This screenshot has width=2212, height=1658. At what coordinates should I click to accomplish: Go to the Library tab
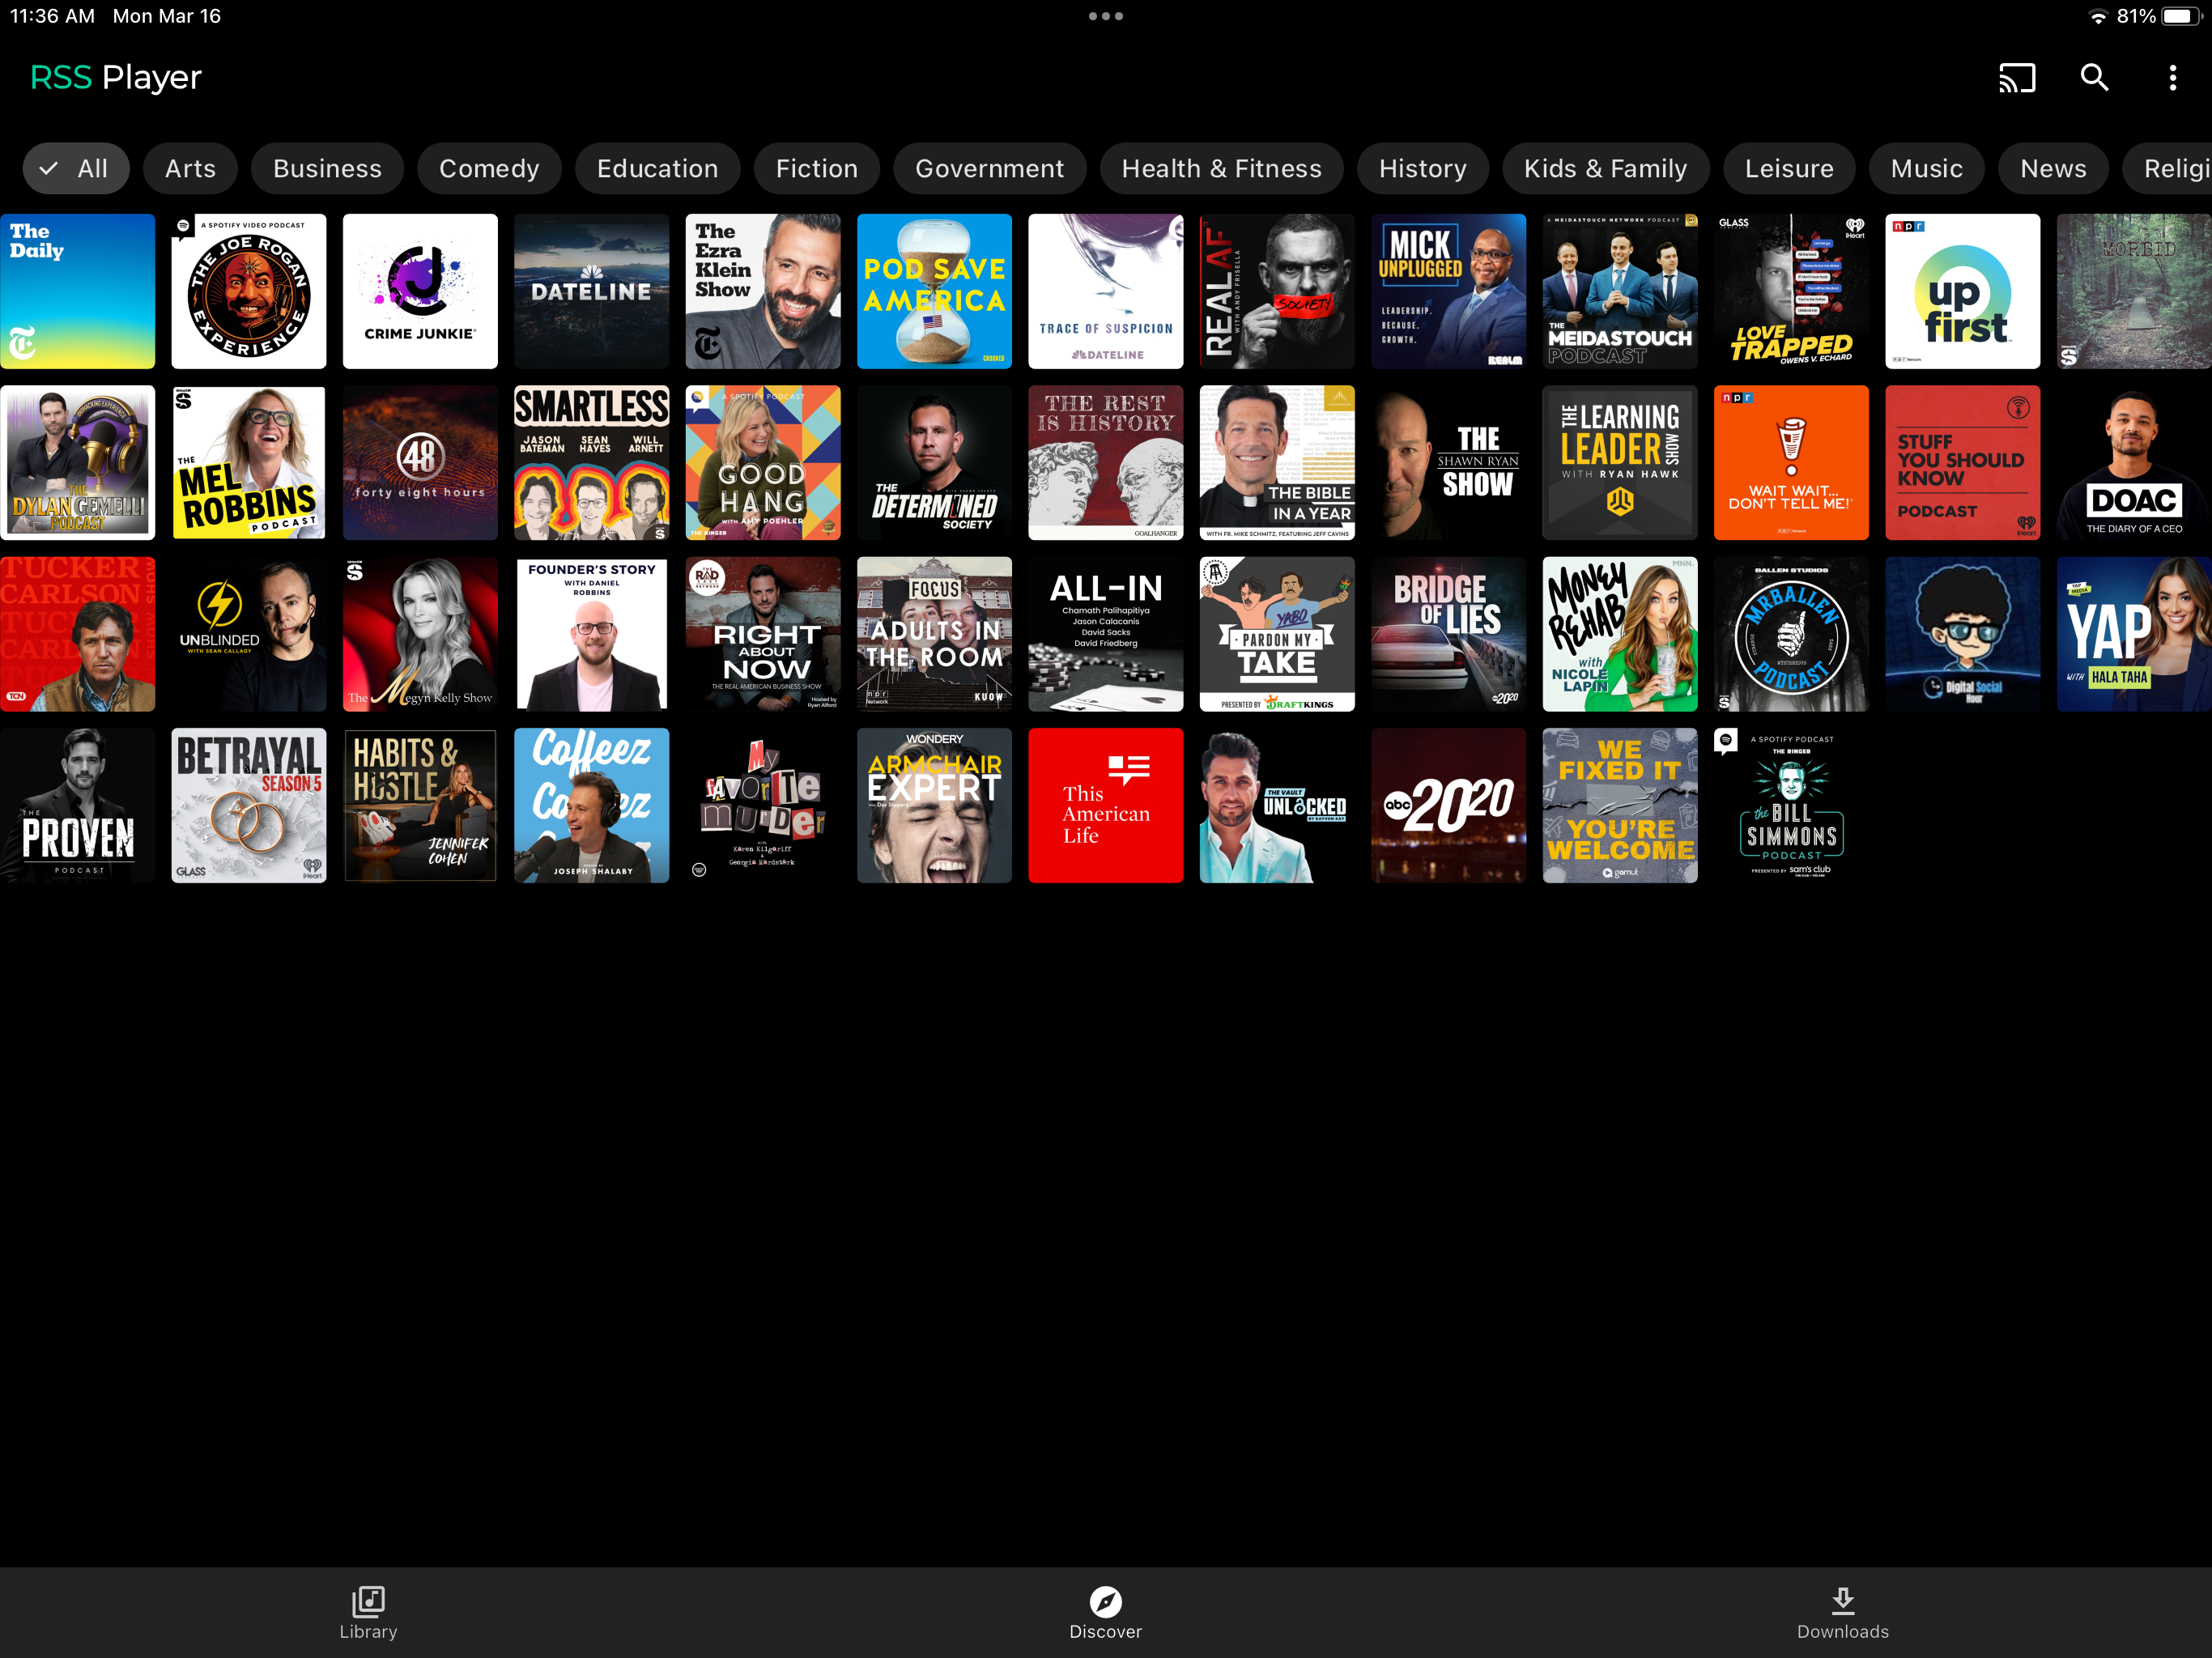[368, 1612]
